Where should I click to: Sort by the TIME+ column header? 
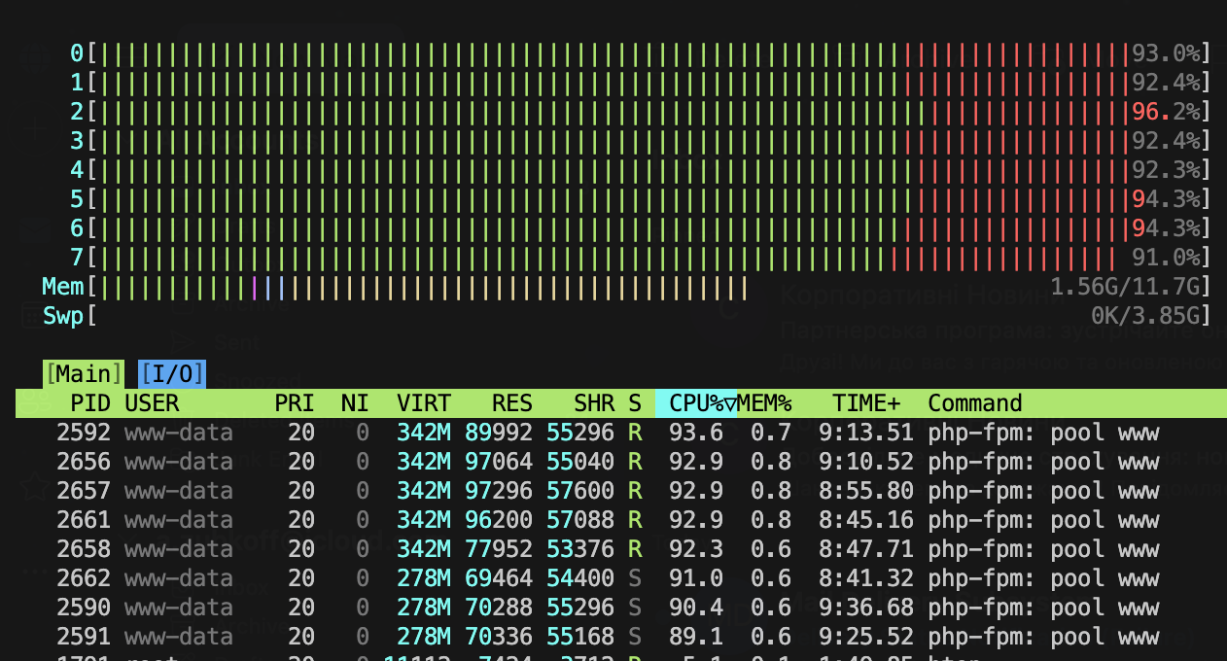866,403
